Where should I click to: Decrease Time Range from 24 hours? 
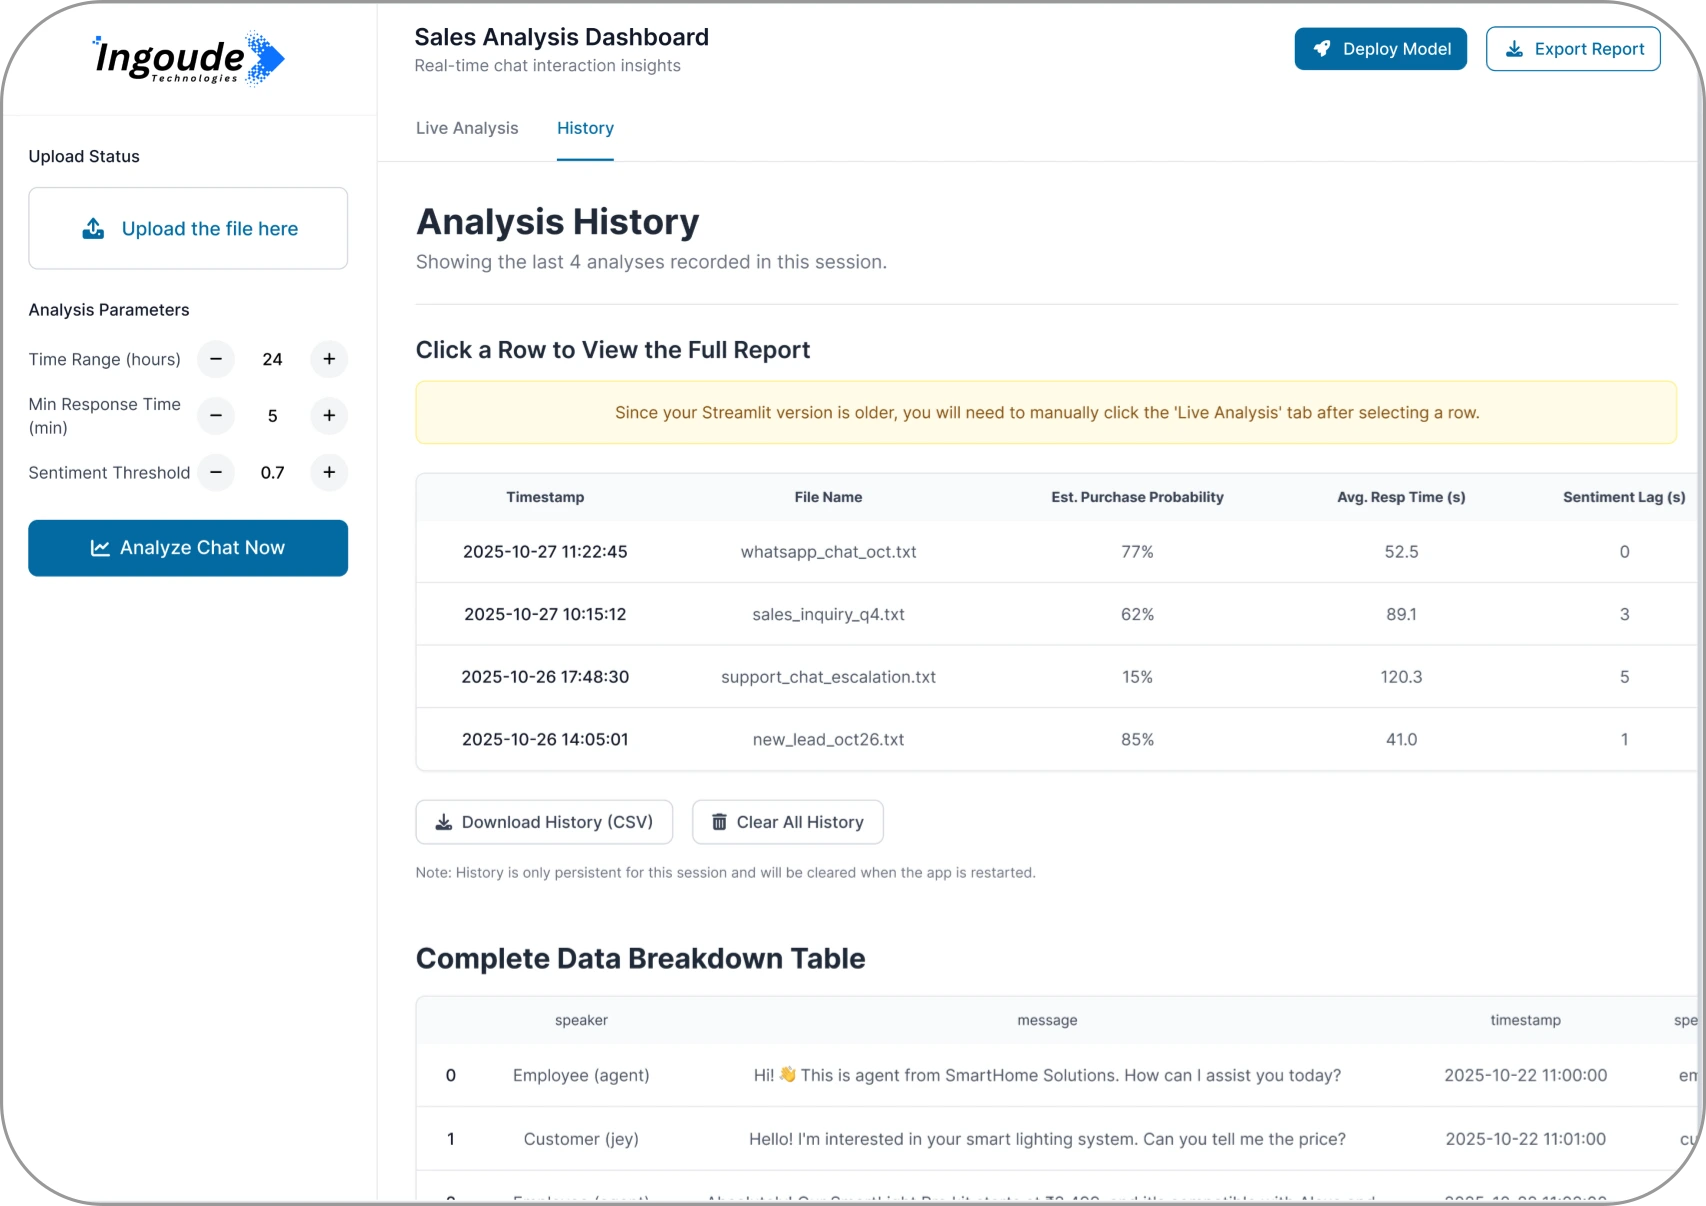(x=215, y=359)
